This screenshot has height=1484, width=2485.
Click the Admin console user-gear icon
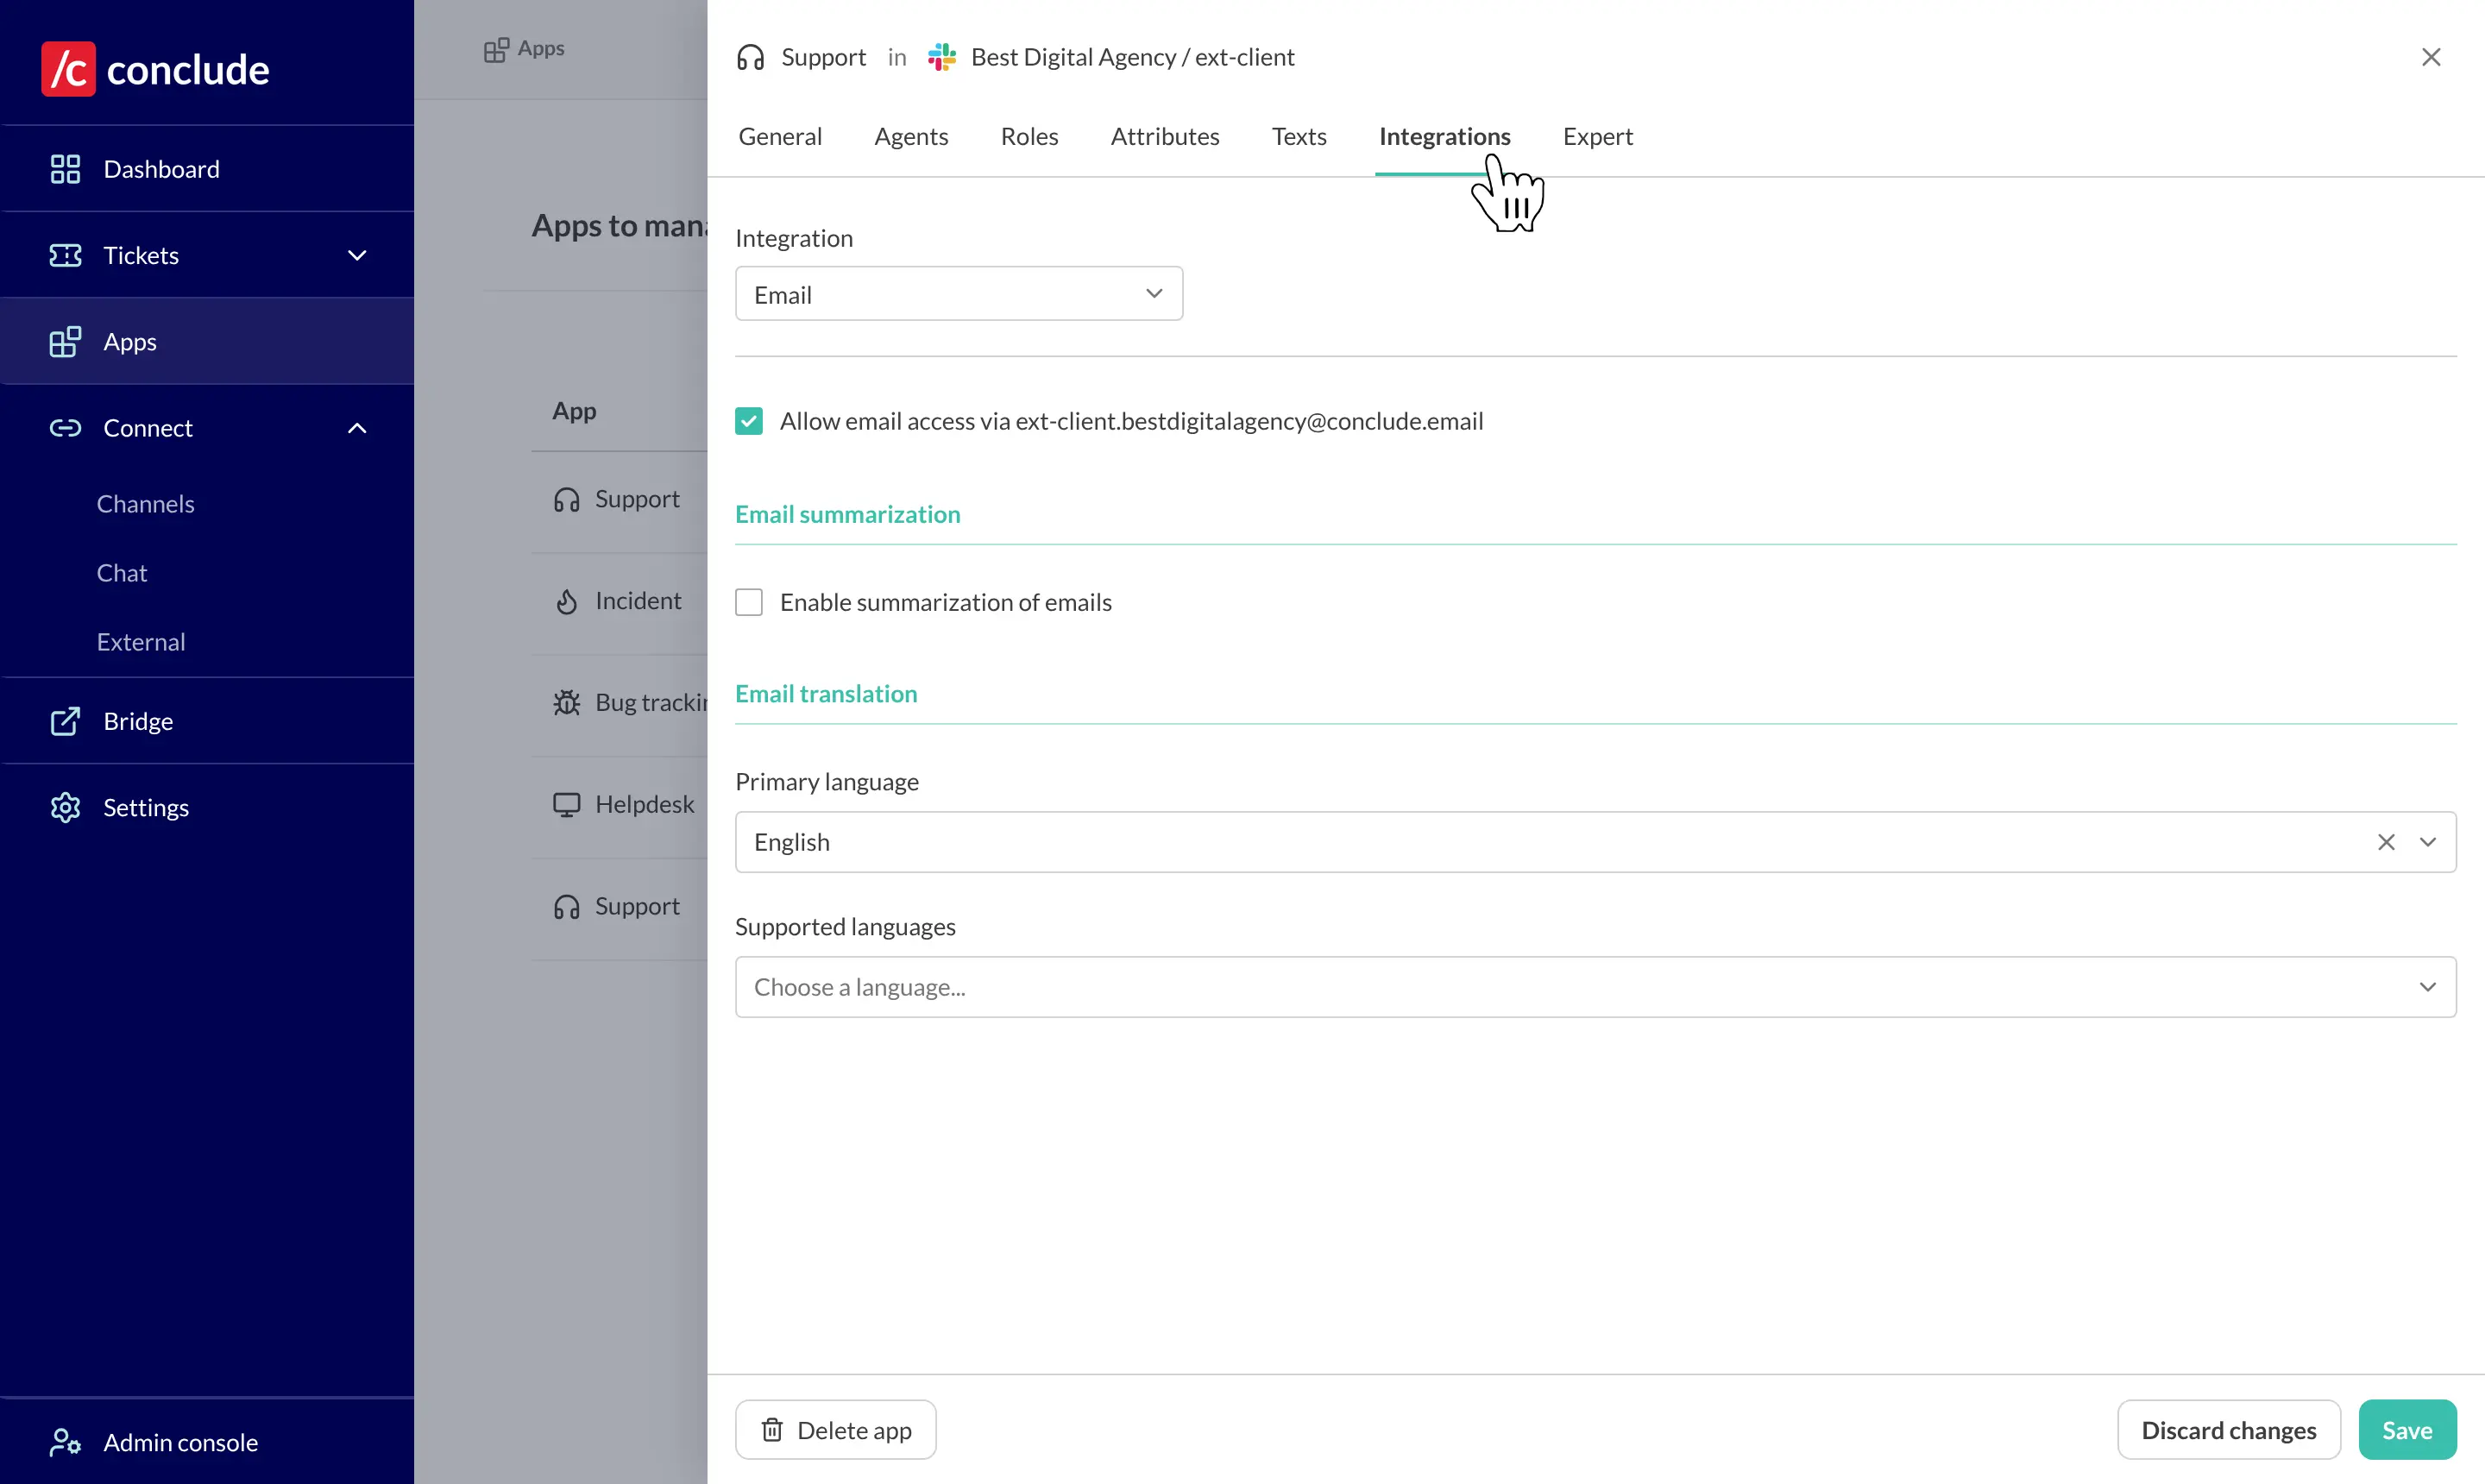tap(65, 1442)
